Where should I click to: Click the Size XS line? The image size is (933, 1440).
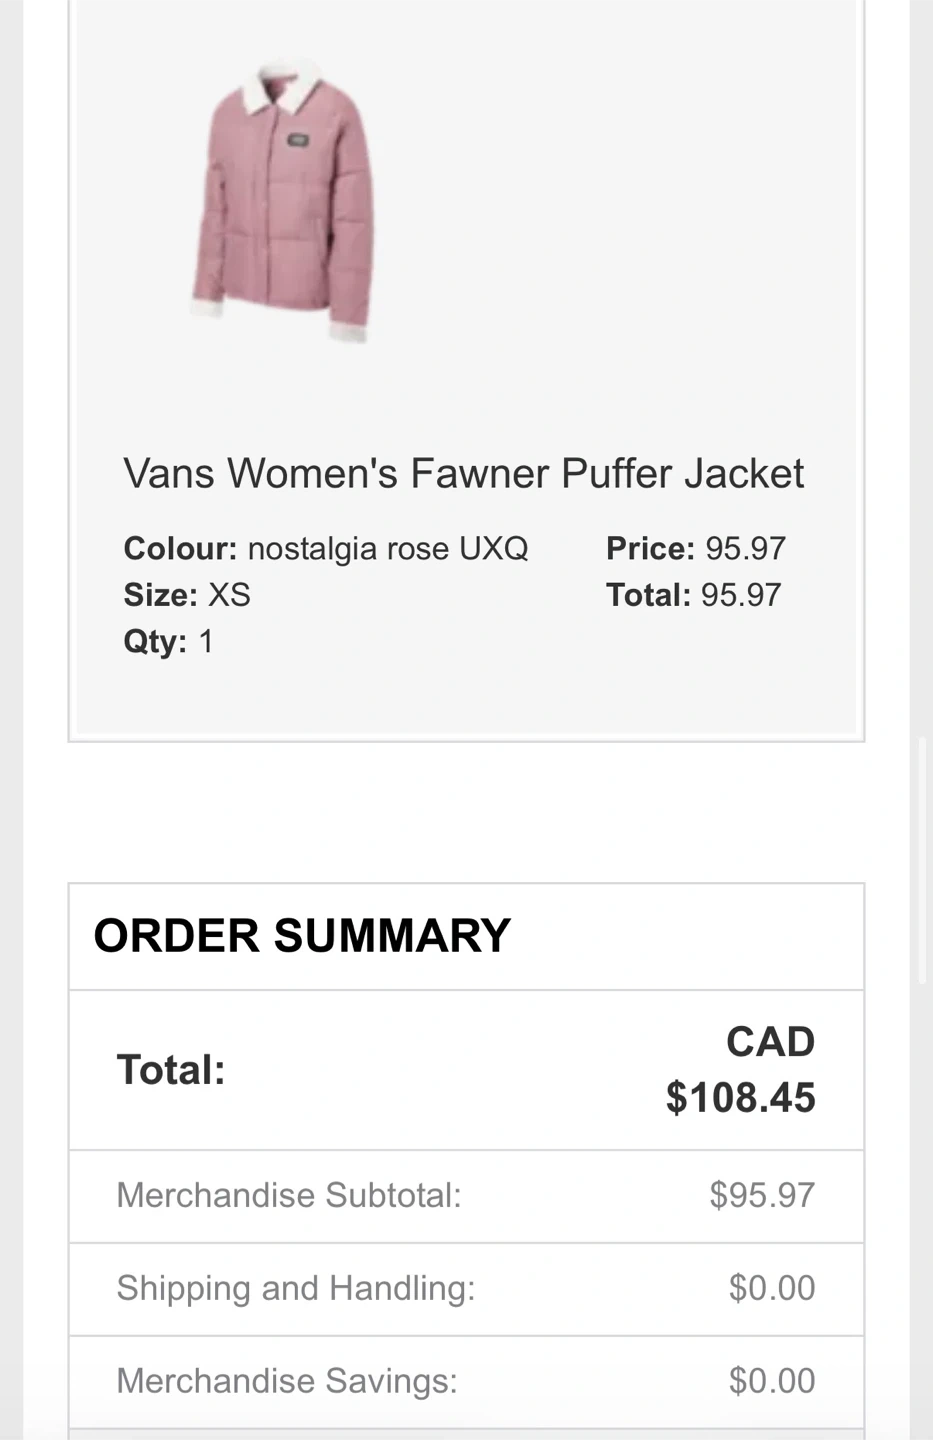click(187, 595)
